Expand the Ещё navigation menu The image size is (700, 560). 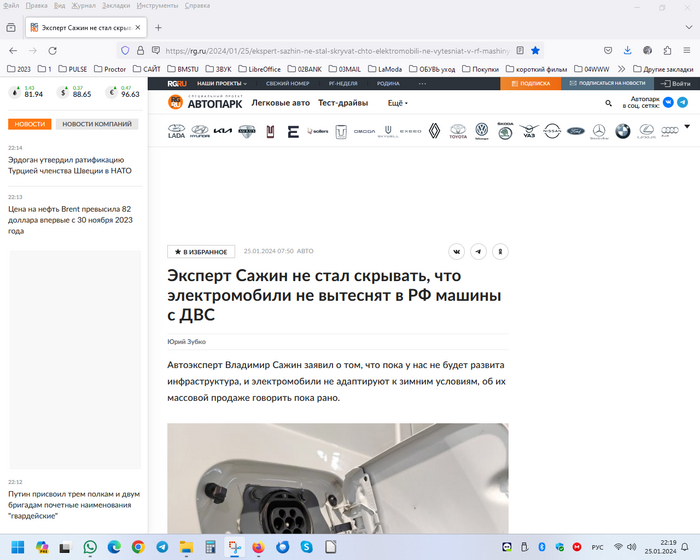(x=397, y=103)
